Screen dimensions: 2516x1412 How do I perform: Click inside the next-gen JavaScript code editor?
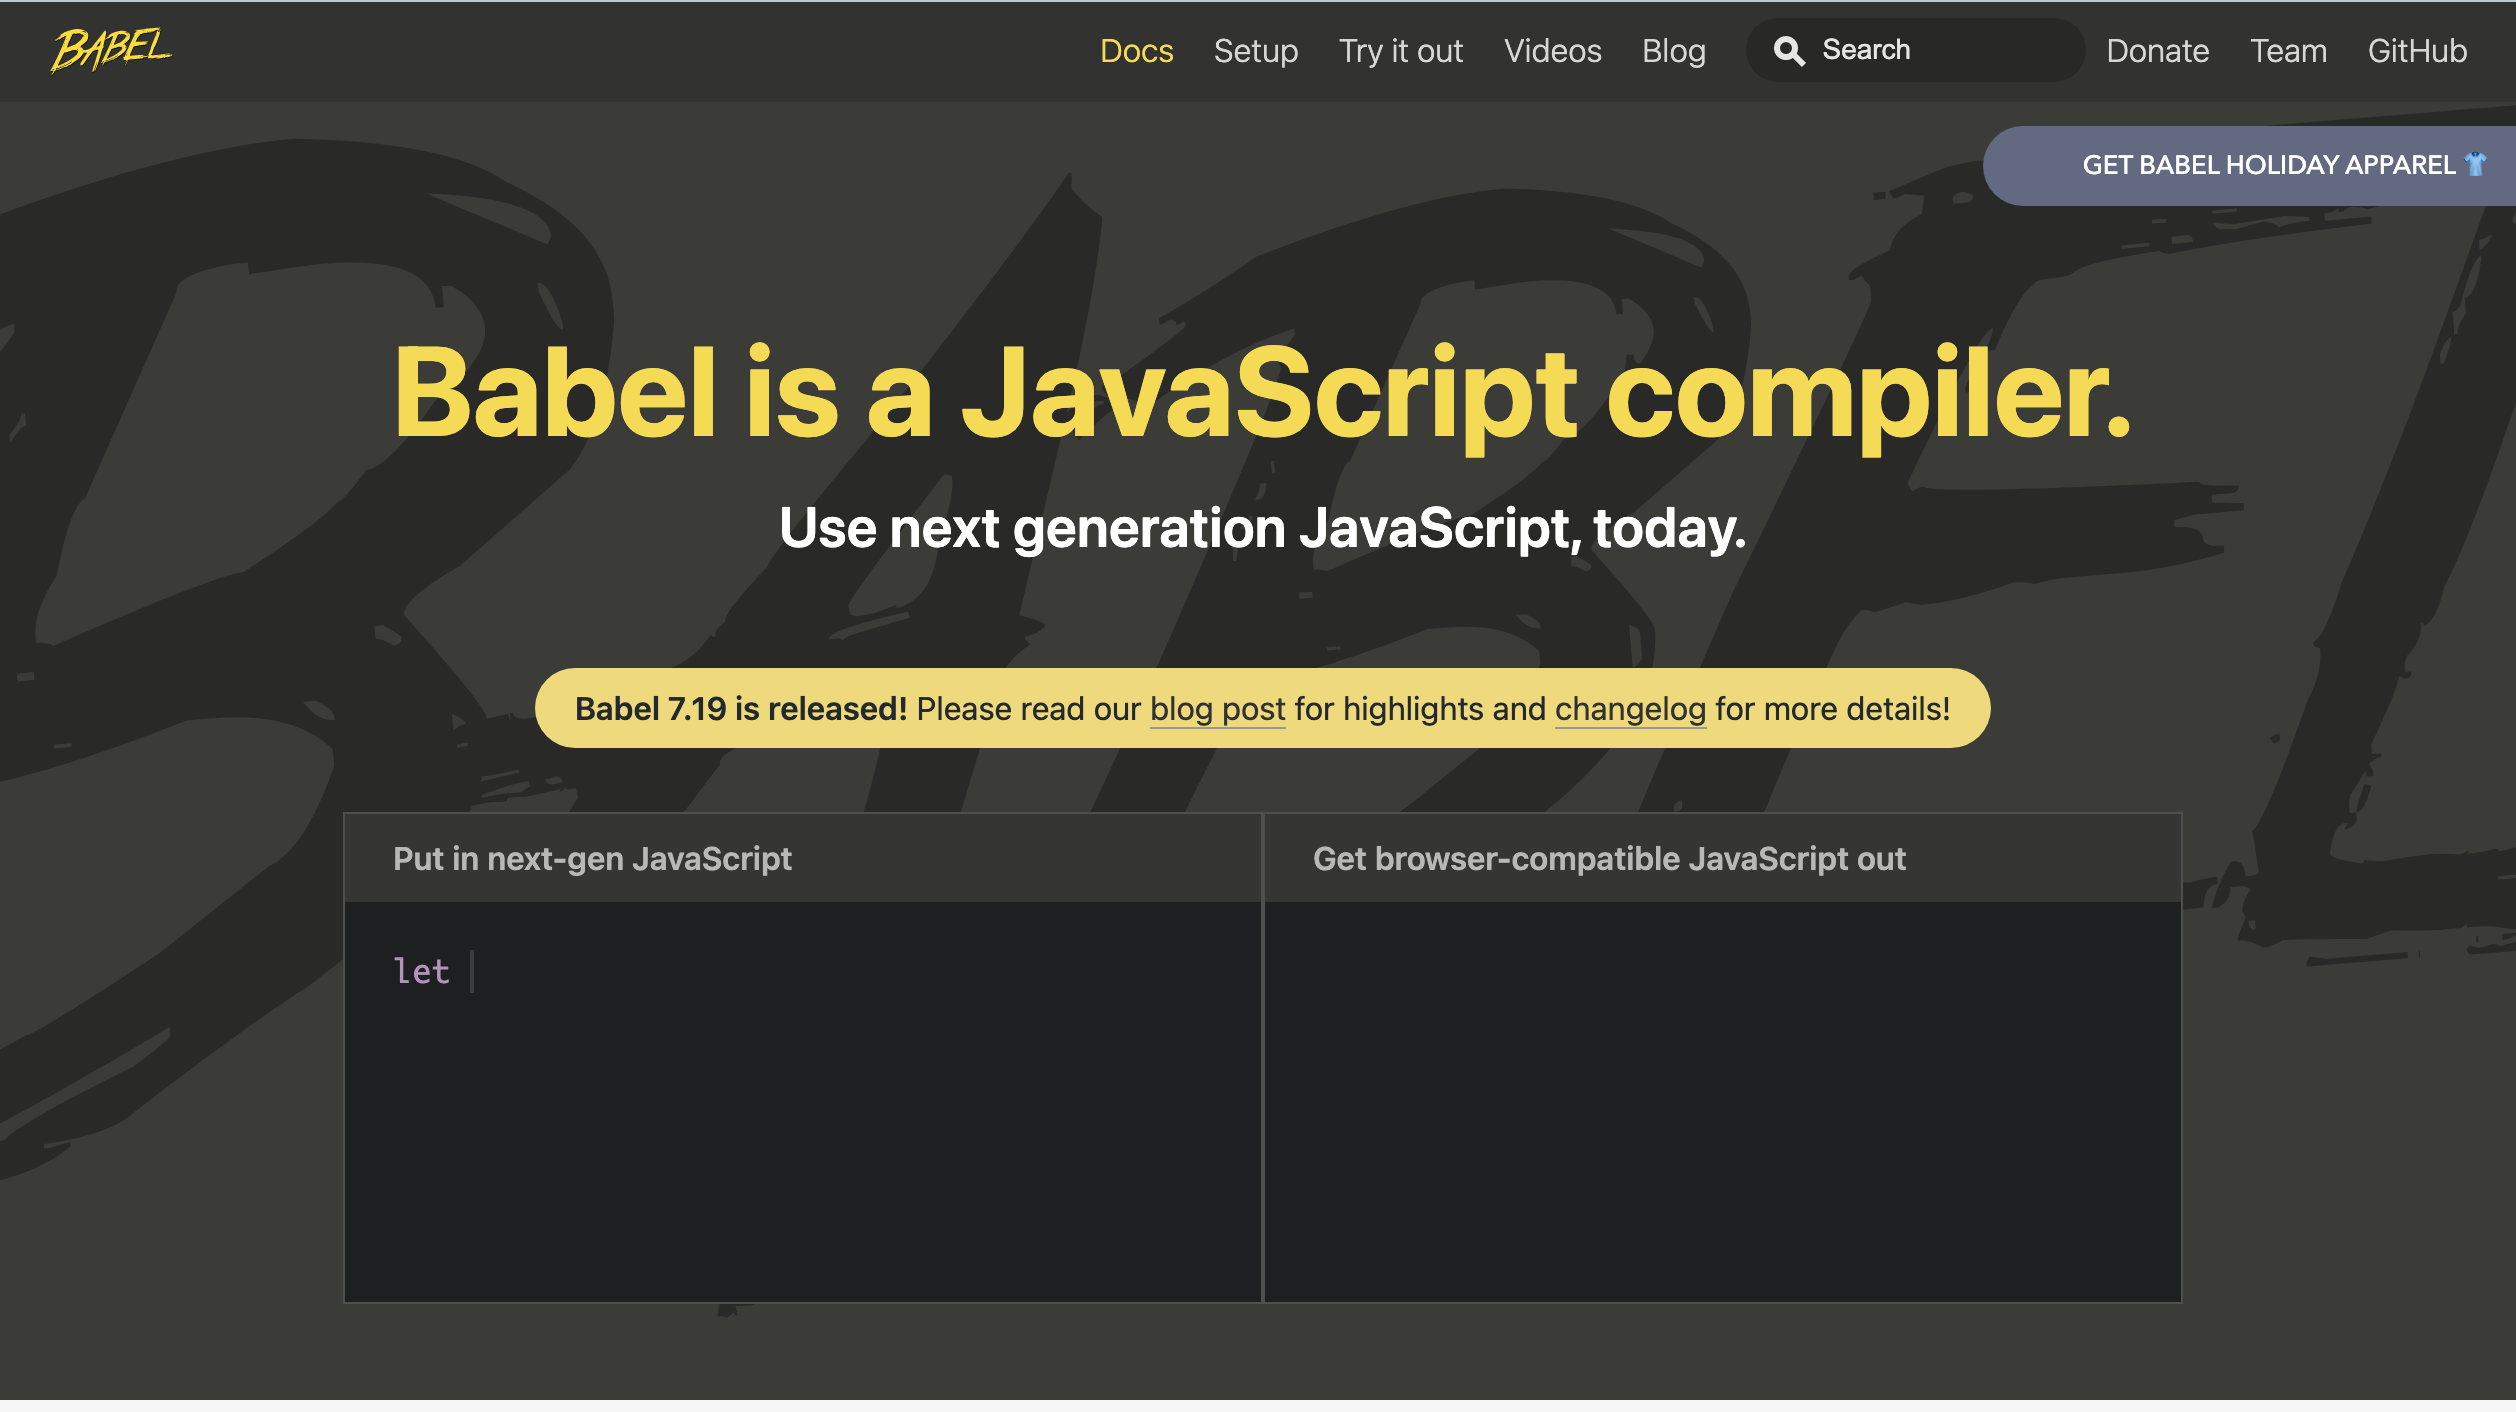point(802,1100)
